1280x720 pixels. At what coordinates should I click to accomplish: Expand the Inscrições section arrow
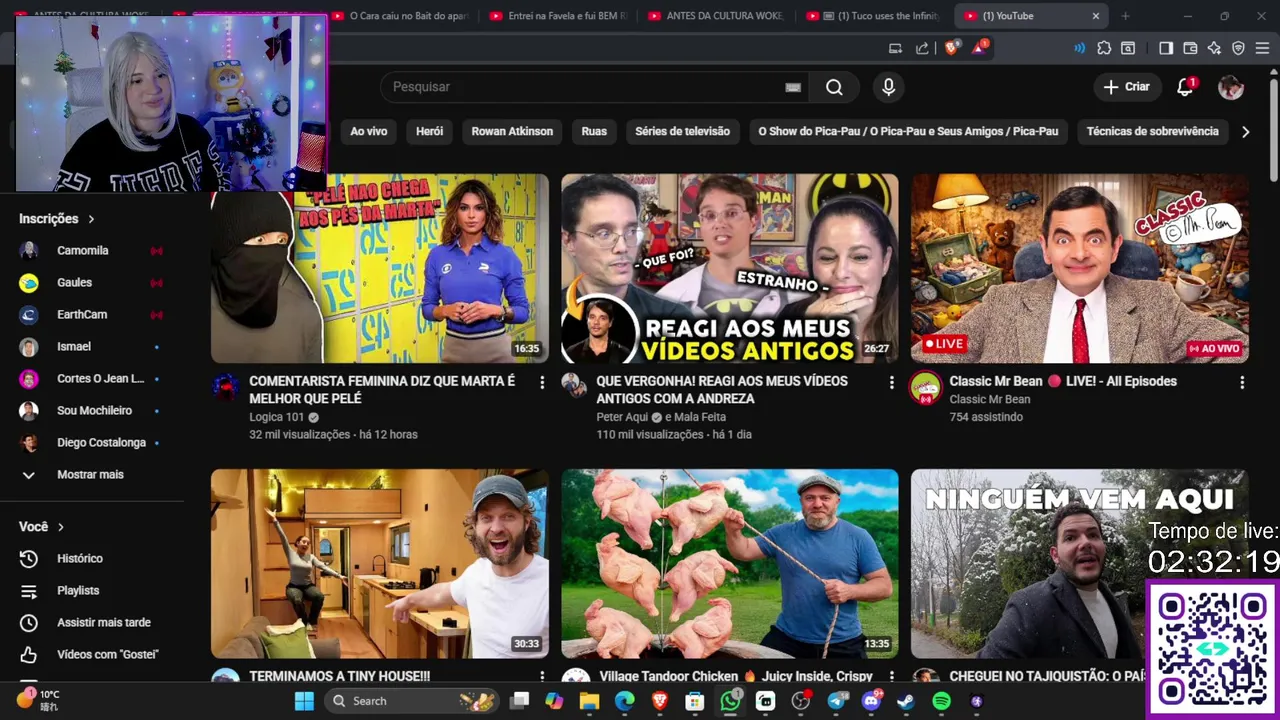pos(91,219)
